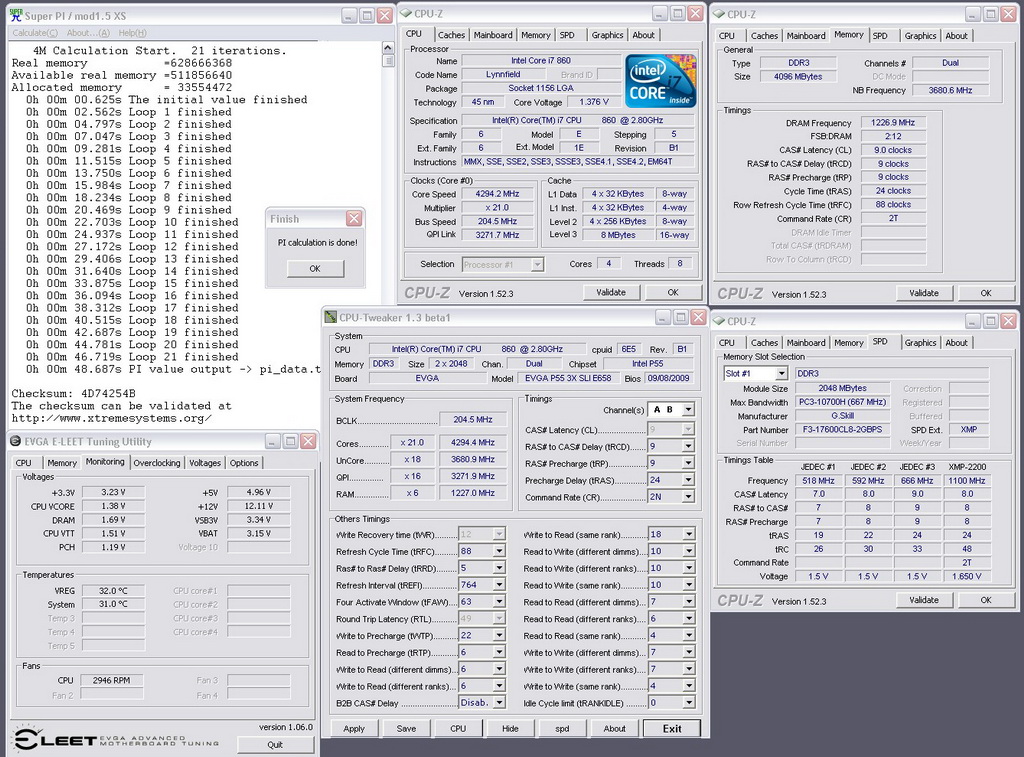Click the Intel Core i7 inside logo
The height and width of the screenshot is (757, 1024).
click(x=660, y=81)
